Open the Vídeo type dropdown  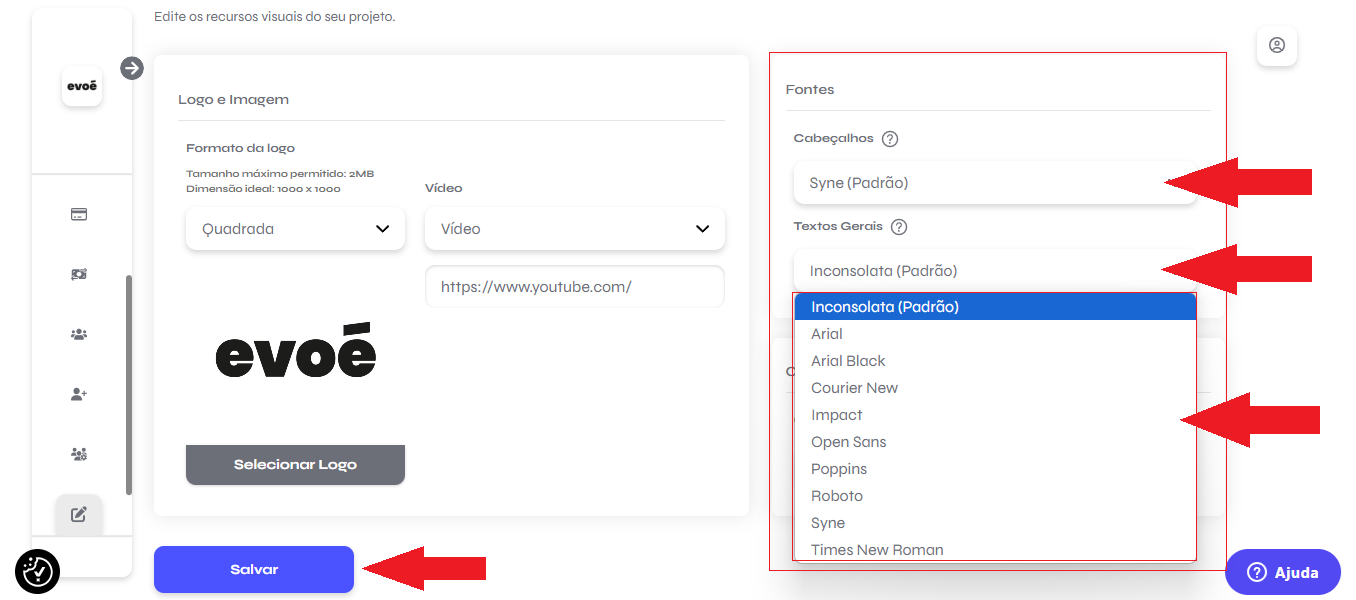(575, 229)
